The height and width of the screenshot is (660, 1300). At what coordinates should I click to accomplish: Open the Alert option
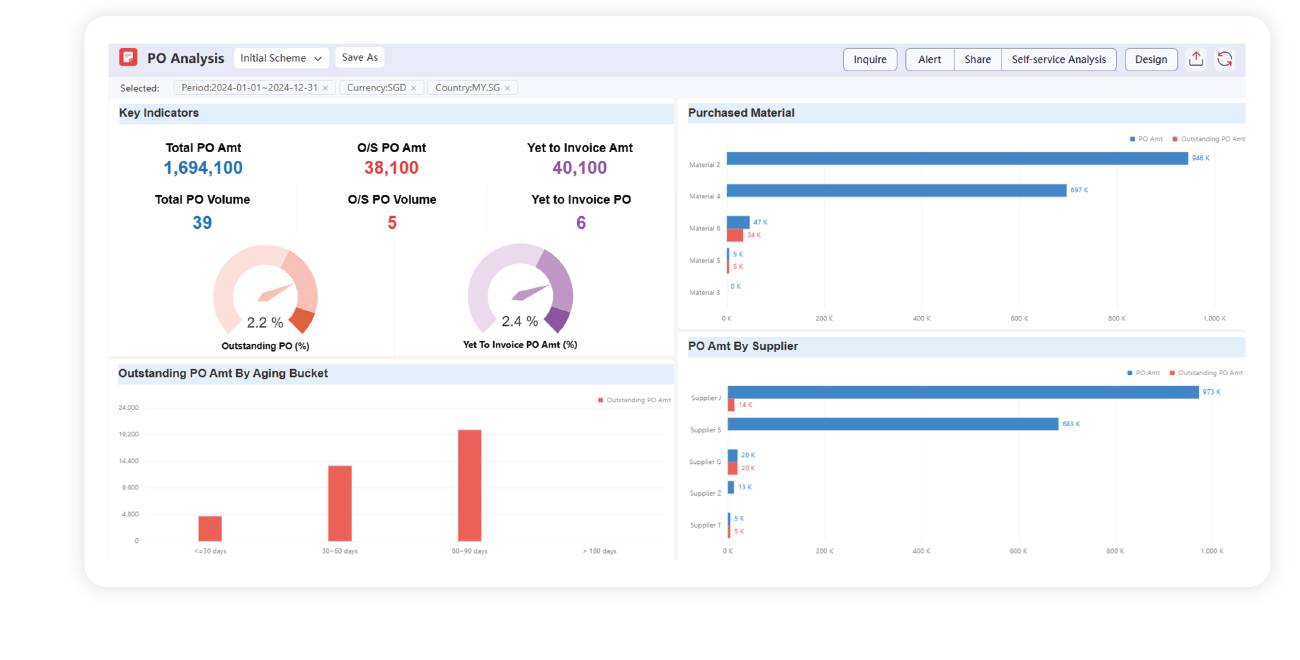click(x=929, y=59)
